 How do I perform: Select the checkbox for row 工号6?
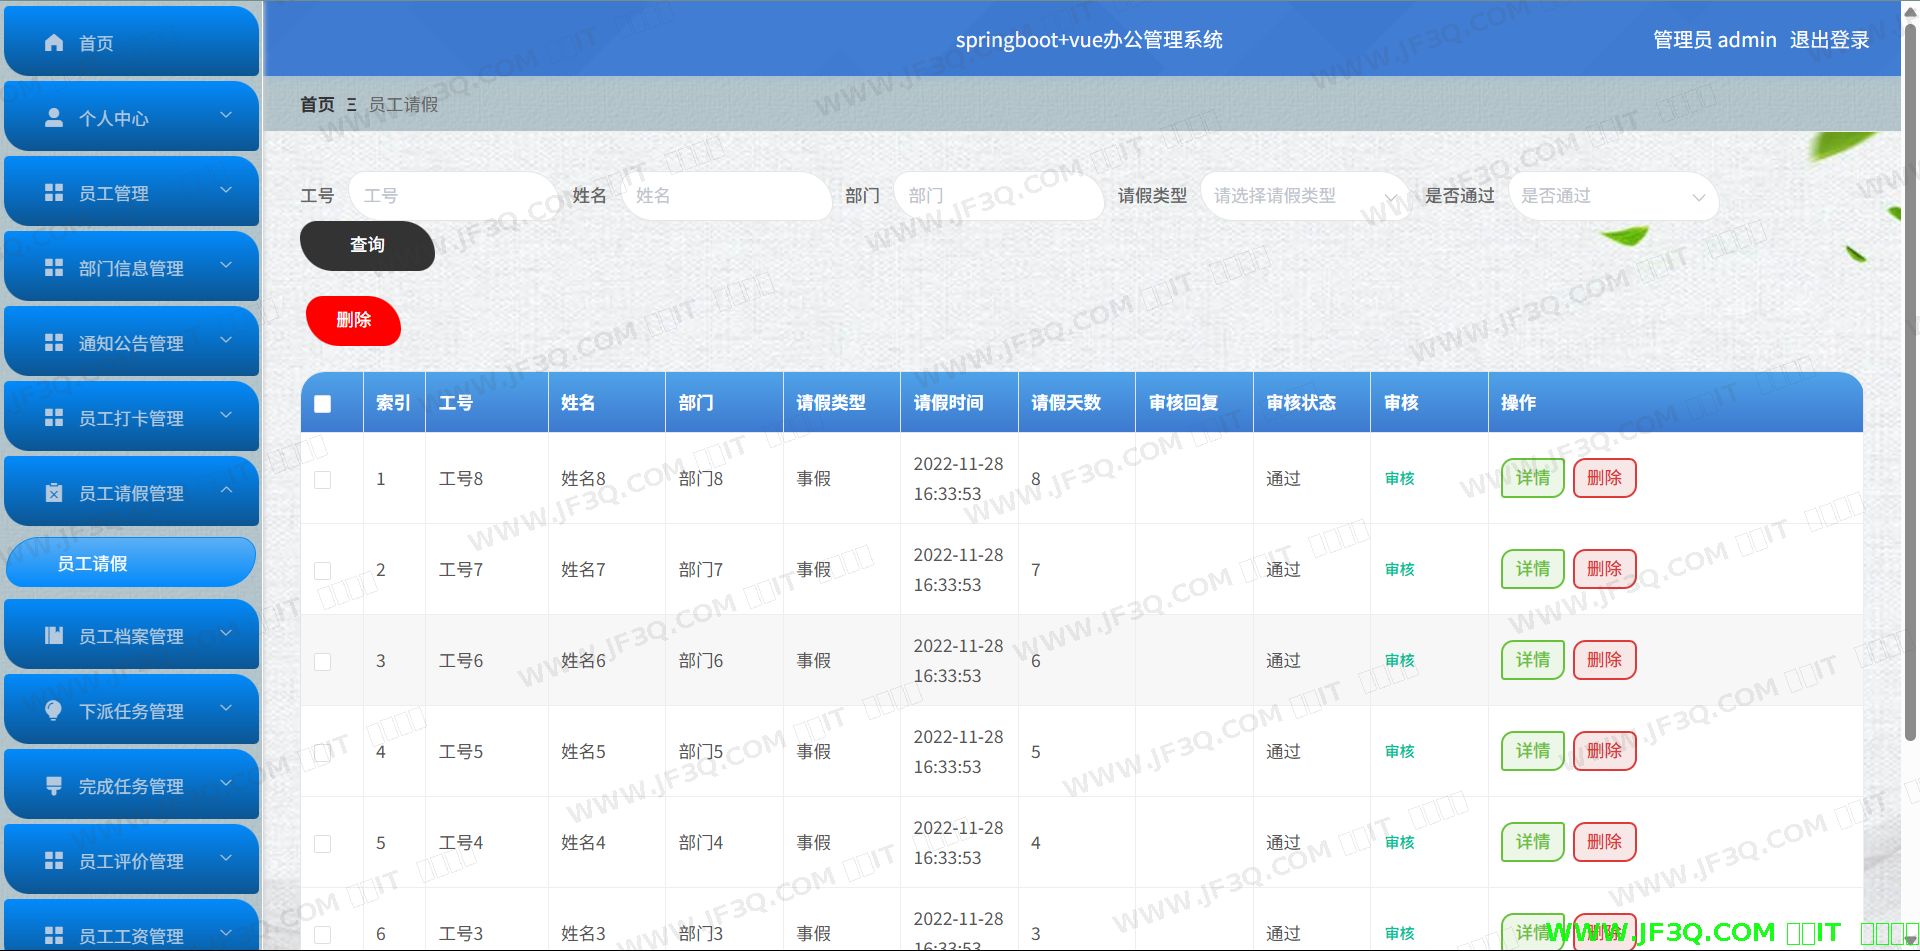click(322, 661)
